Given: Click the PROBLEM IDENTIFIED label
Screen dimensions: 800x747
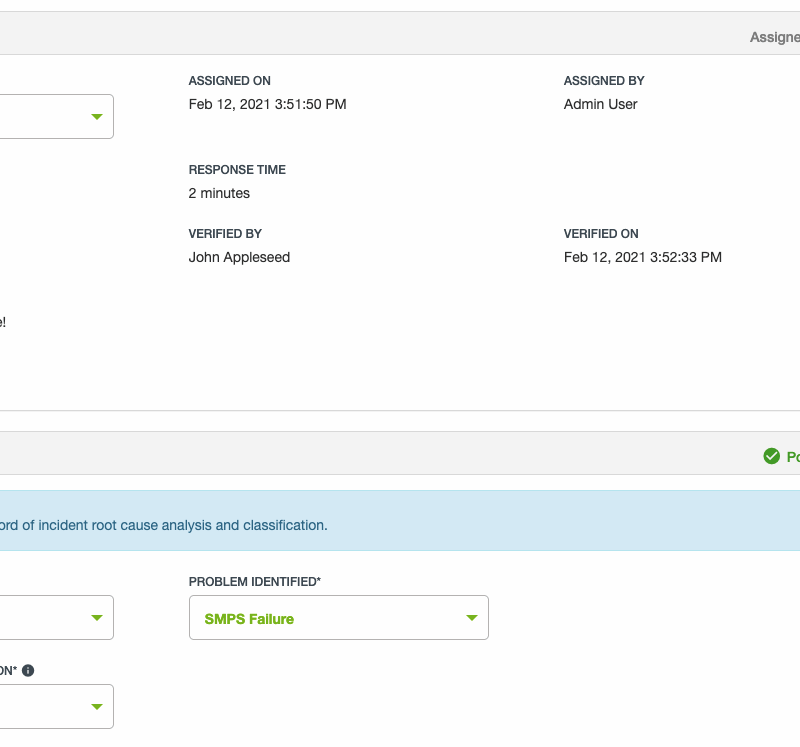Looking at the screenshot, I should point(255,582).
